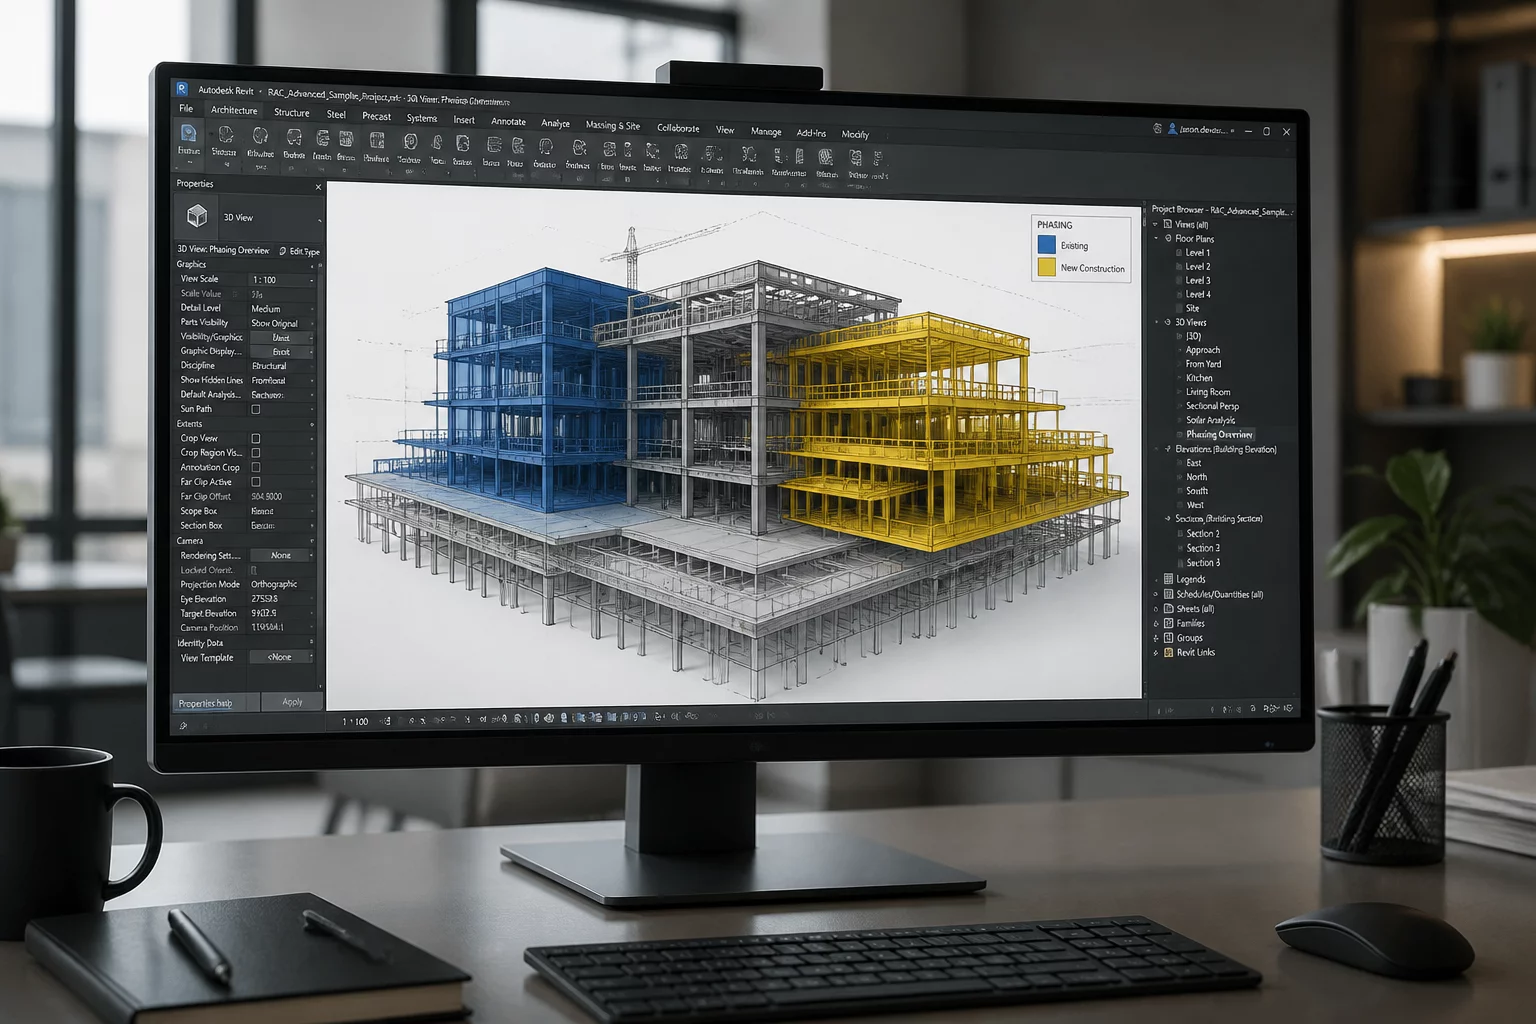Click the Views (all) icon in Project Browser

pos(1167,224)
